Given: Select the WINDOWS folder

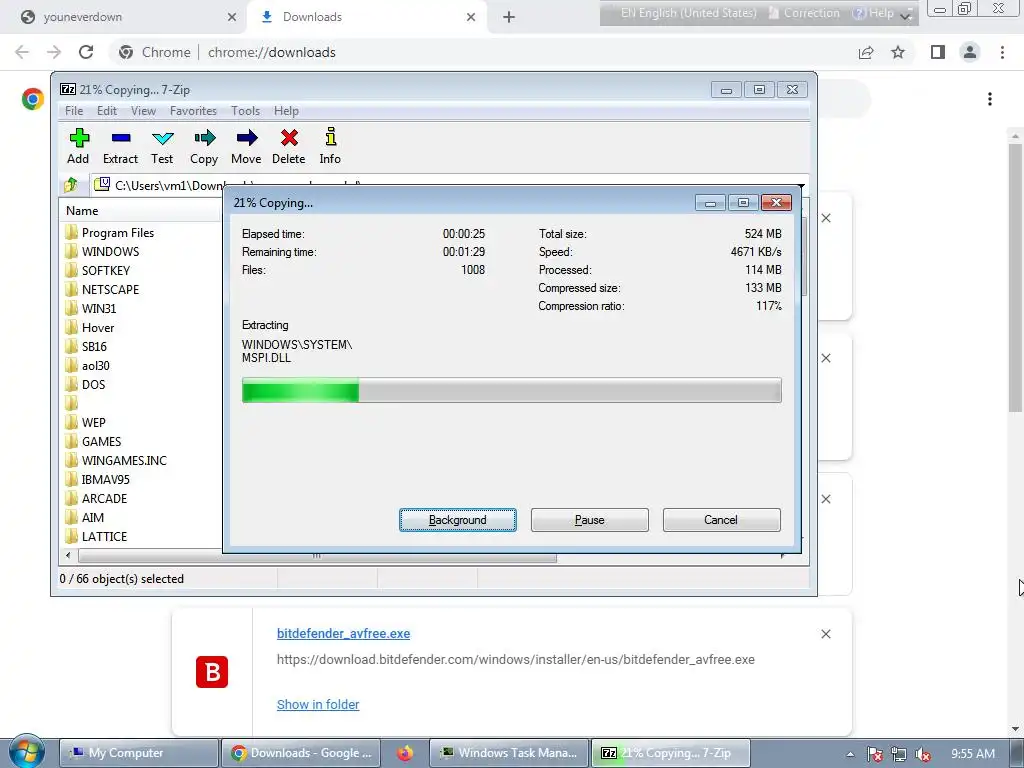Looking at the screenshot, I should (x=103, y=251).
